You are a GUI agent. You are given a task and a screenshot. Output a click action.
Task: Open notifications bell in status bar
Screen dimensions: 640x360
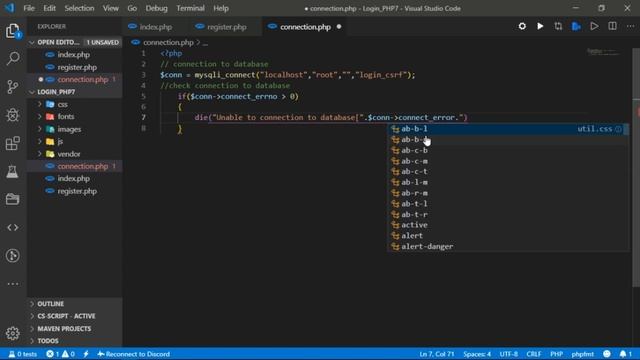tap(625, 354)
